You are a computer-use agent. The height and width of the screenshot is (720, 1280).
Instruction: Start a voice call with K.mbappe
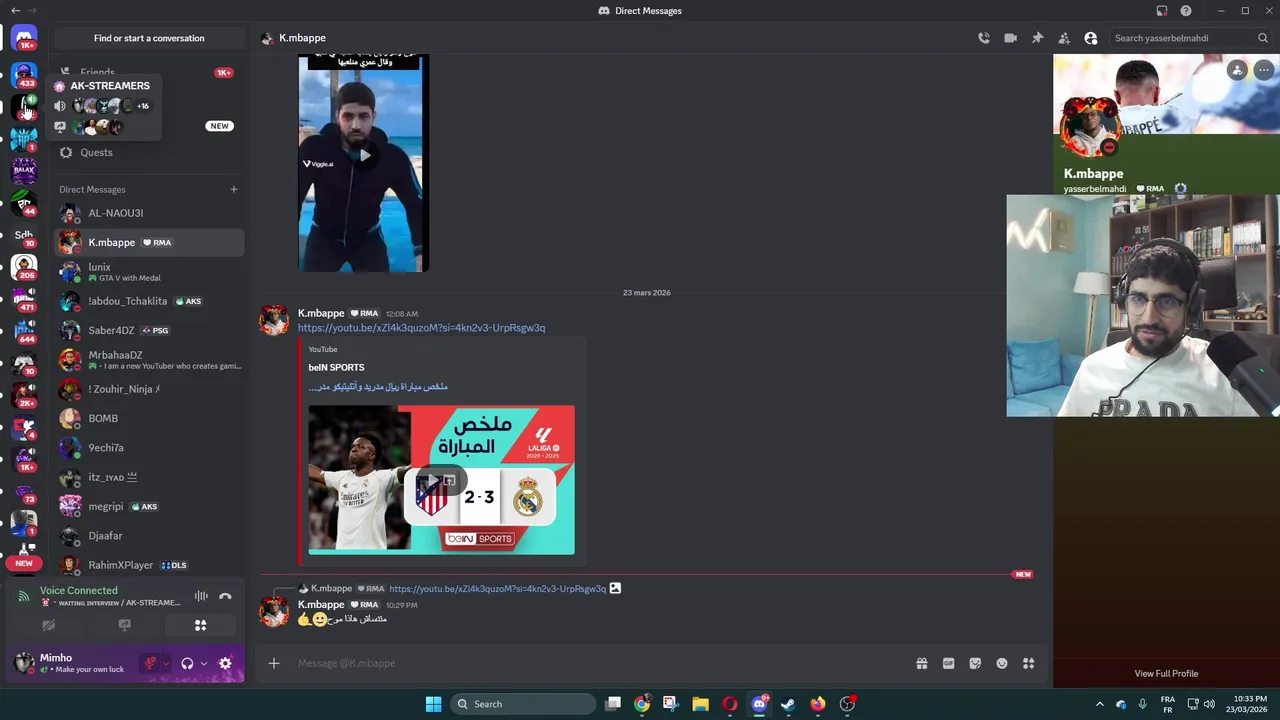click(x=984, y=38)
